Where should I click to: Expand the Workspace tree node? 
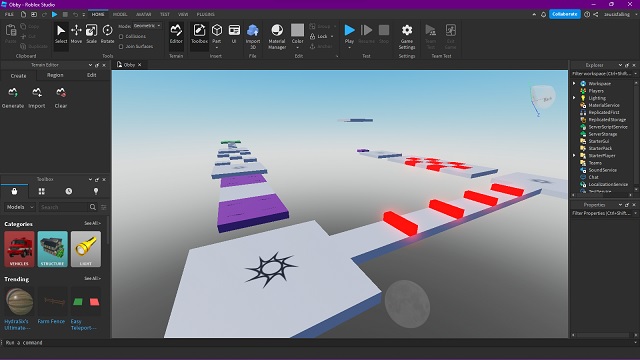coord(574,83)
